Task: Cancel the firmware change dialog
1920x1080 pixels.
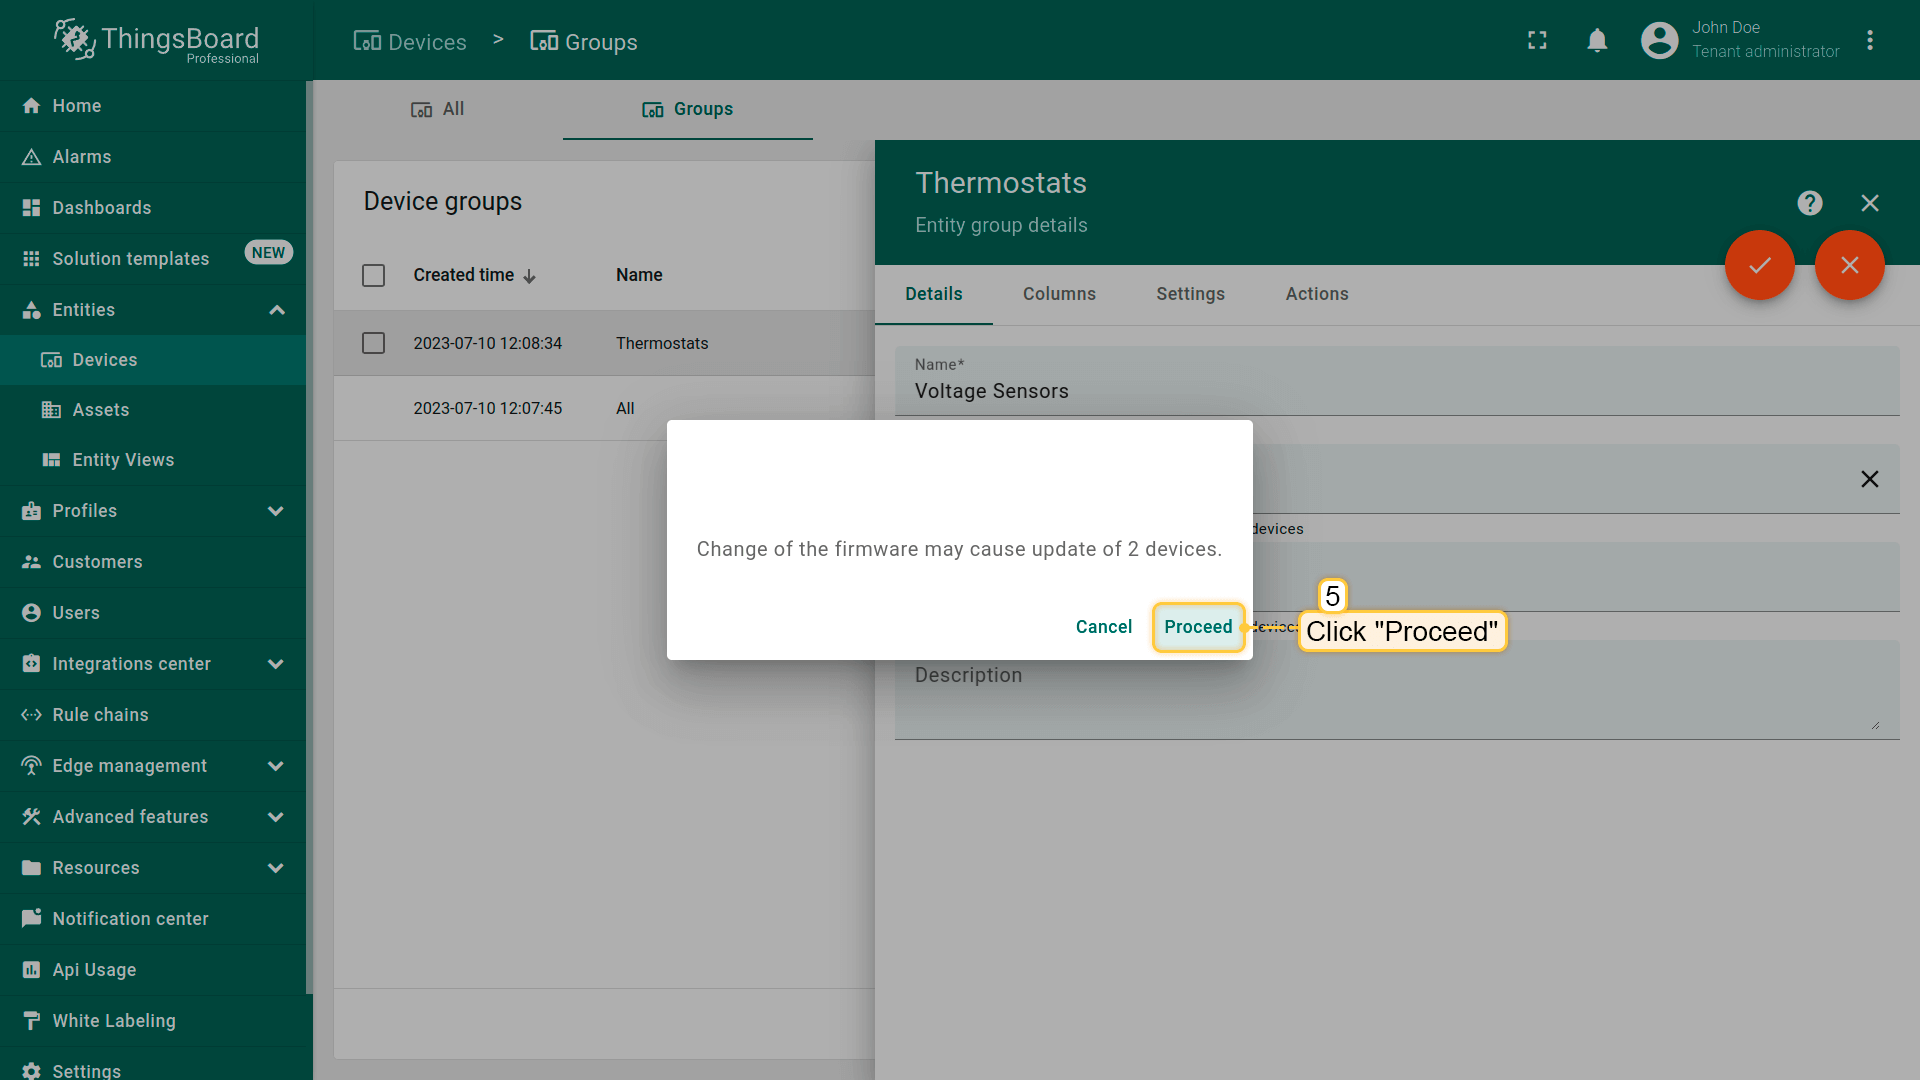Action: click(1103, 627)
